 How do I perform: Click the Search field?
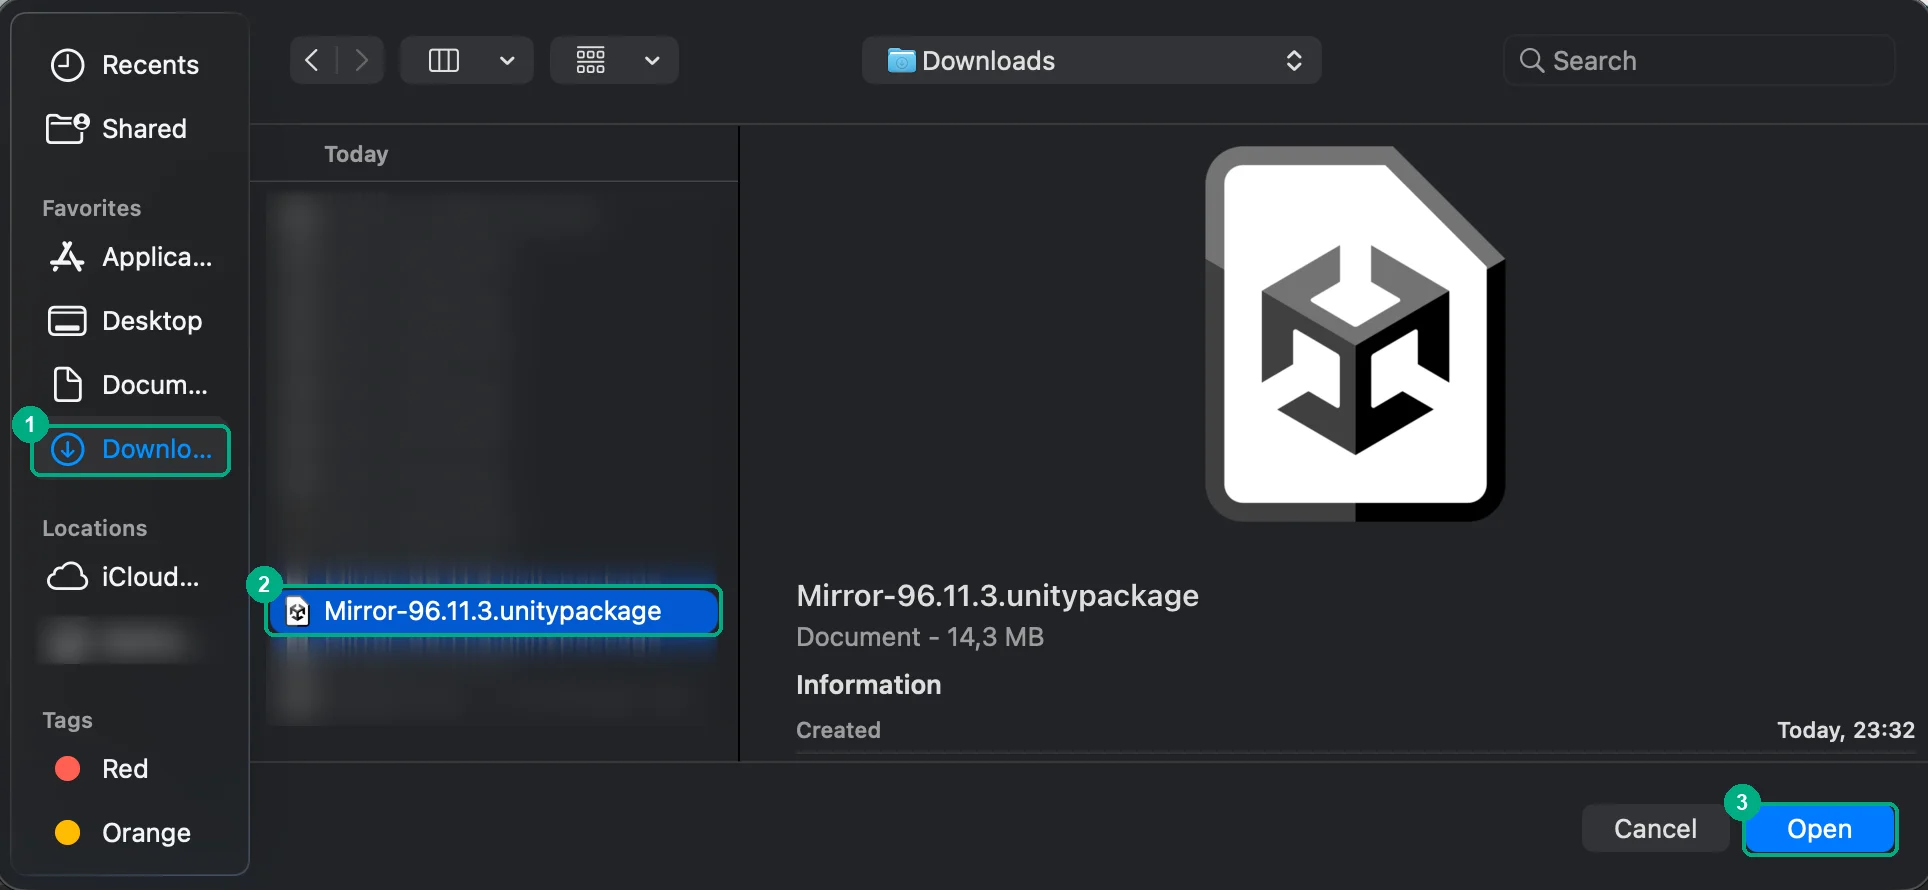point(1699,61)
